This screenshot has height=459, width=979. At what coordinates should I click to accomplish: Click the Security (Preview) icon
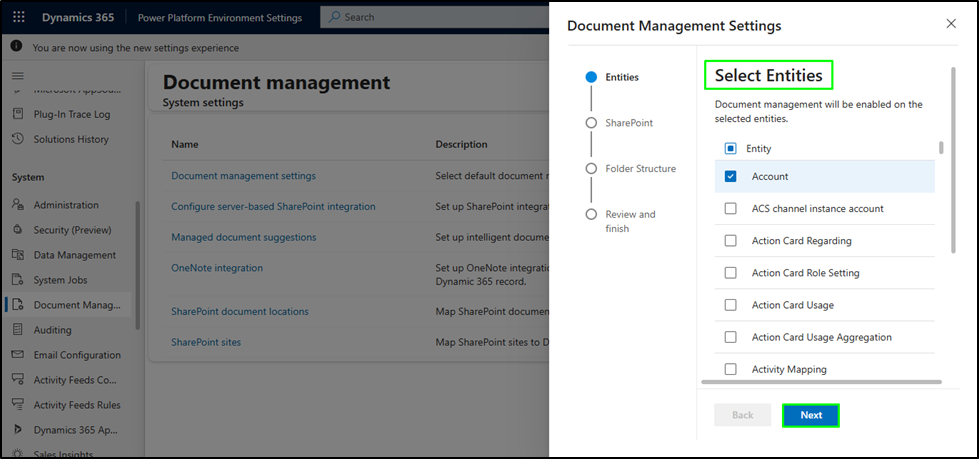[x=18, y=230]
